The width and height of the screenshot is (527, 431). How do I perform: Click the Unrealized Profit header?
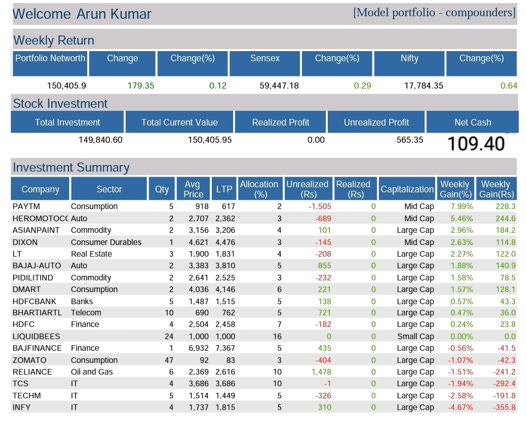376,122
